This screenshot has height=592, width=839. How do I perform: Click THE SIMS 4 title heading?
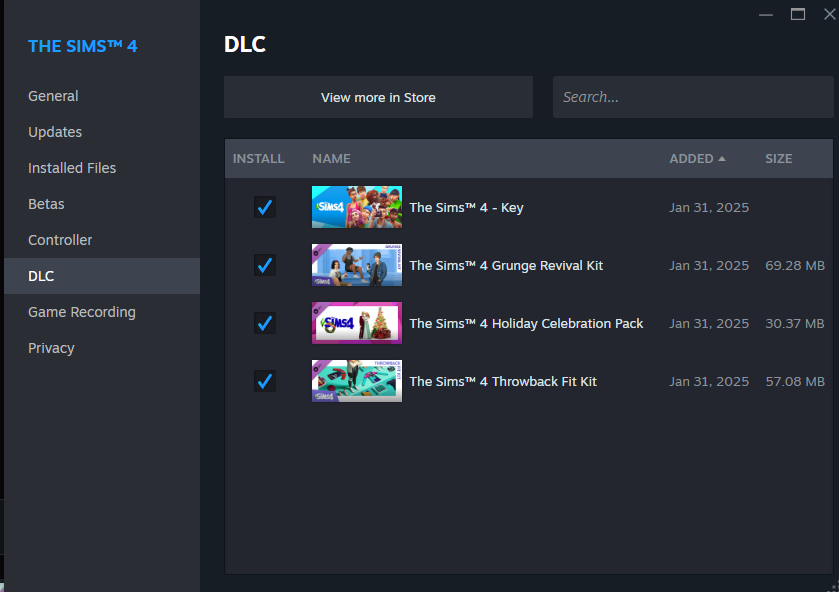(x=83, y=46)
